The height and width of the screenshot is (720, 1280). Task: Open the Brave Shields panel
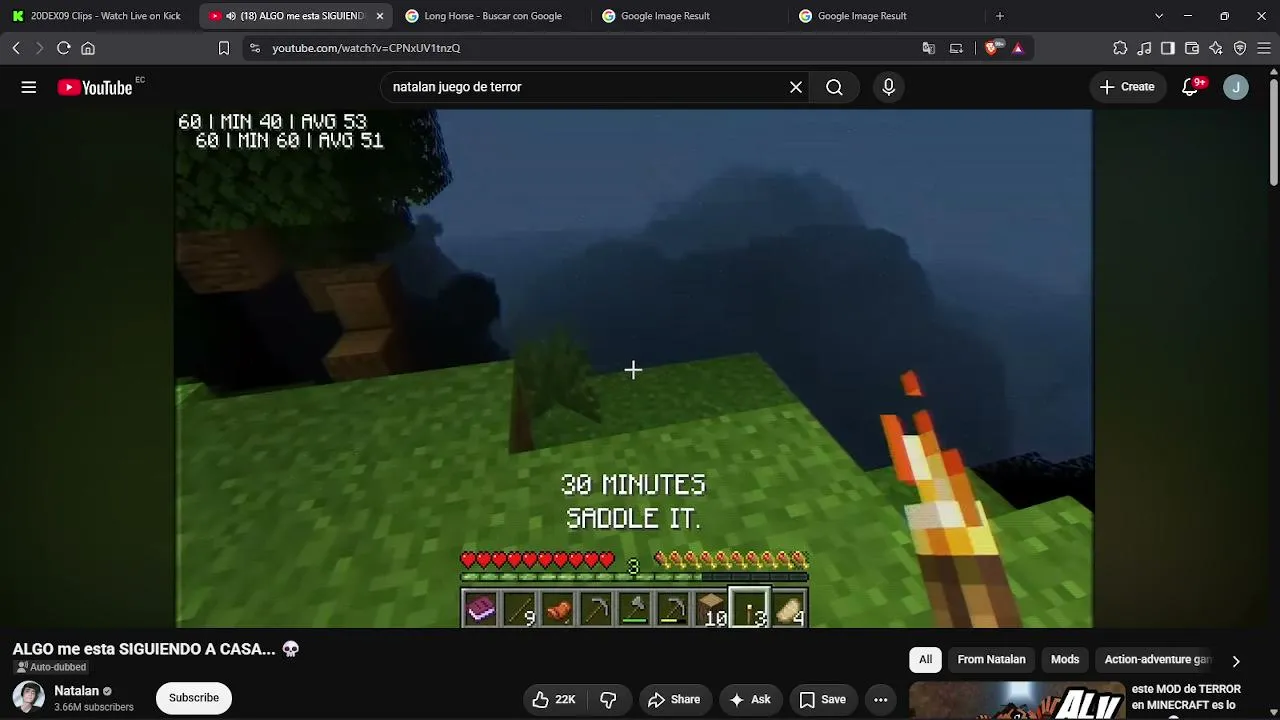pyautogui.click(x=991, y=48)
